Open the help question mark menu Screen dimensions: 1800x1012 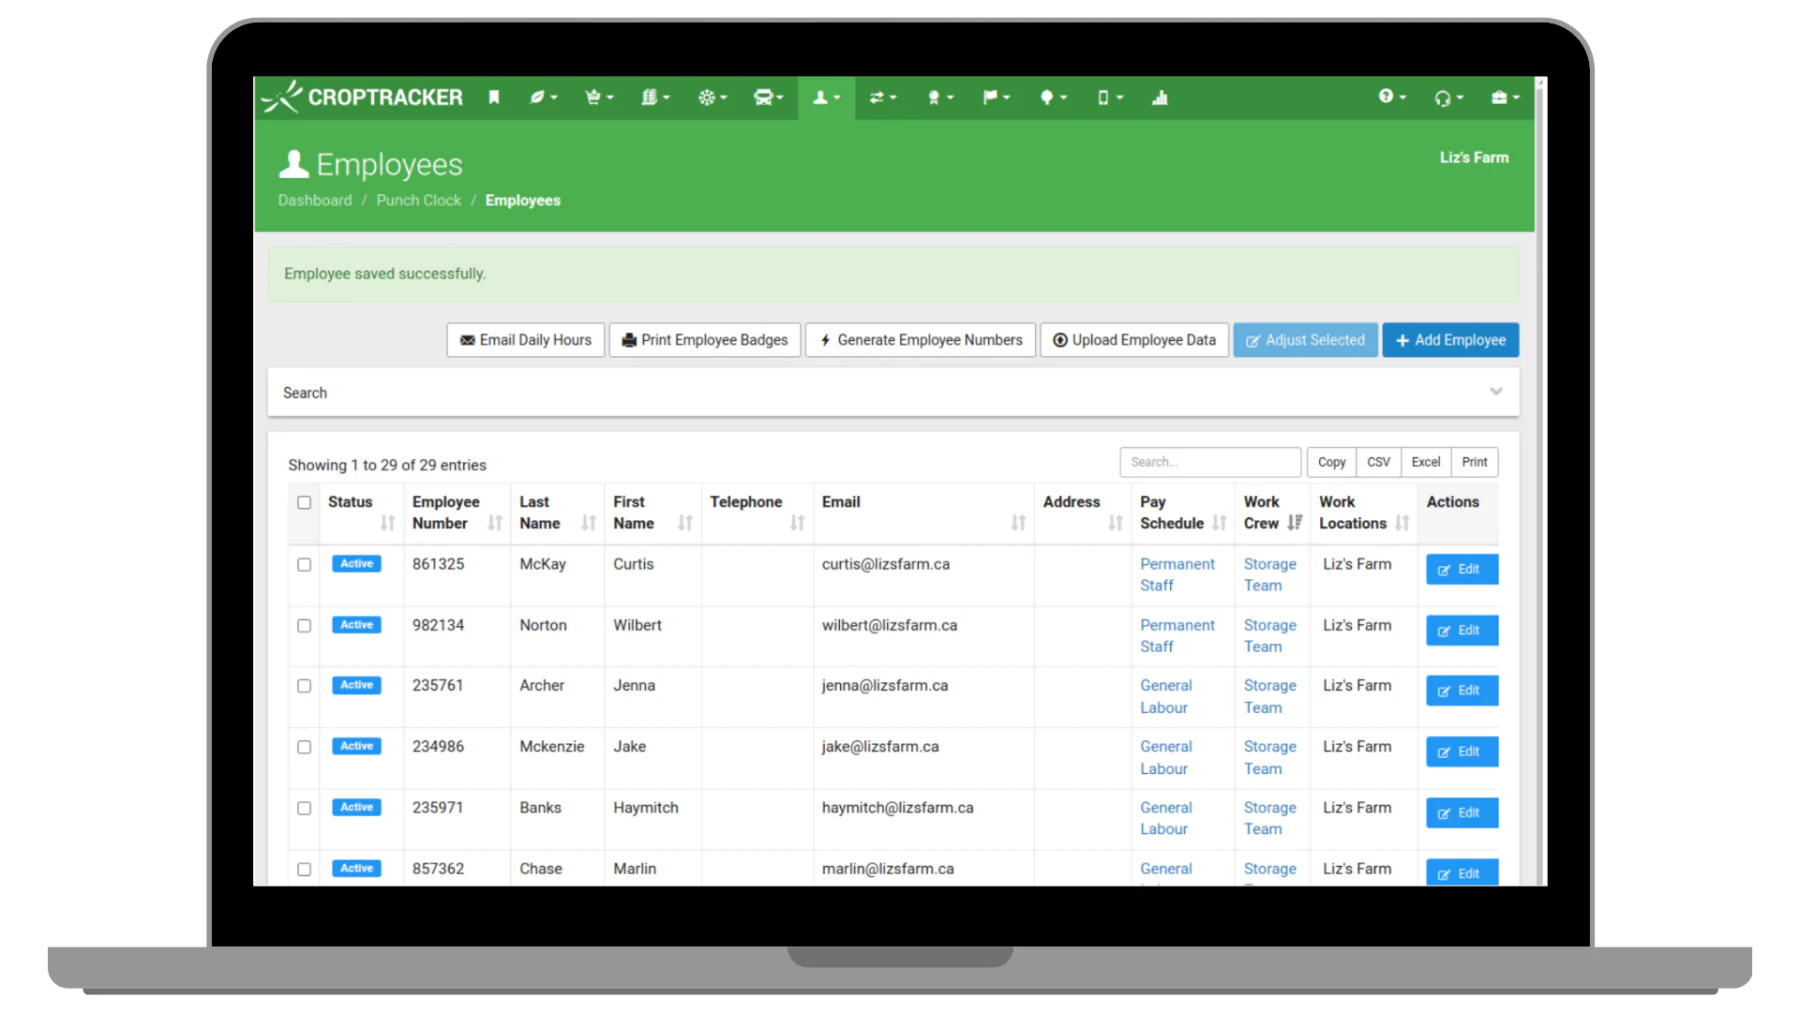click(1391, 97)
